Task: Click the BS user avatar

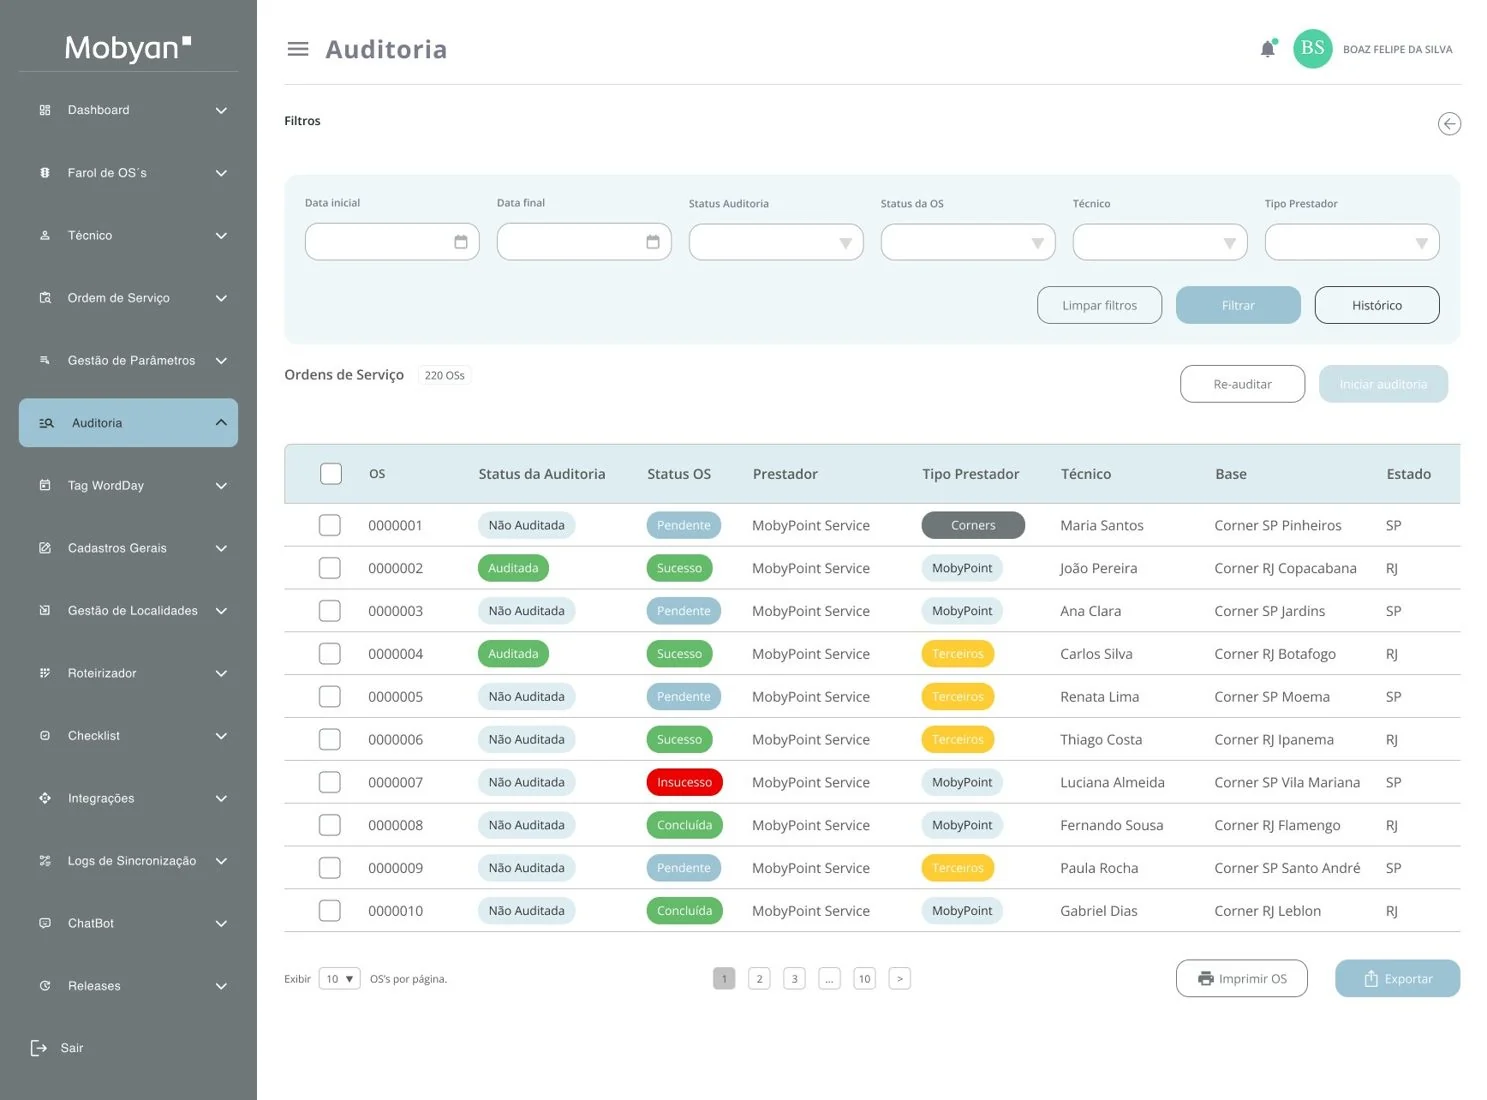Action: tap(1312, 48)
